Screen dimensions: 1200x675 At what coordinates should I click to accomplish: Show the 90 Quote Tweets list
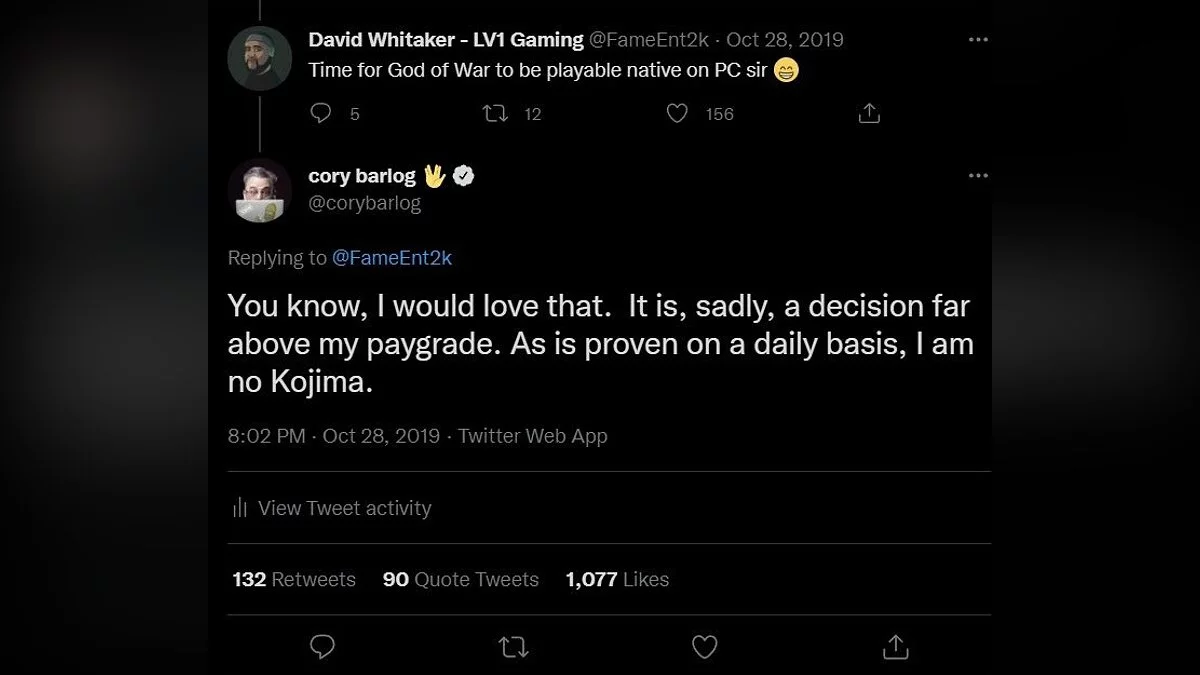461,579
